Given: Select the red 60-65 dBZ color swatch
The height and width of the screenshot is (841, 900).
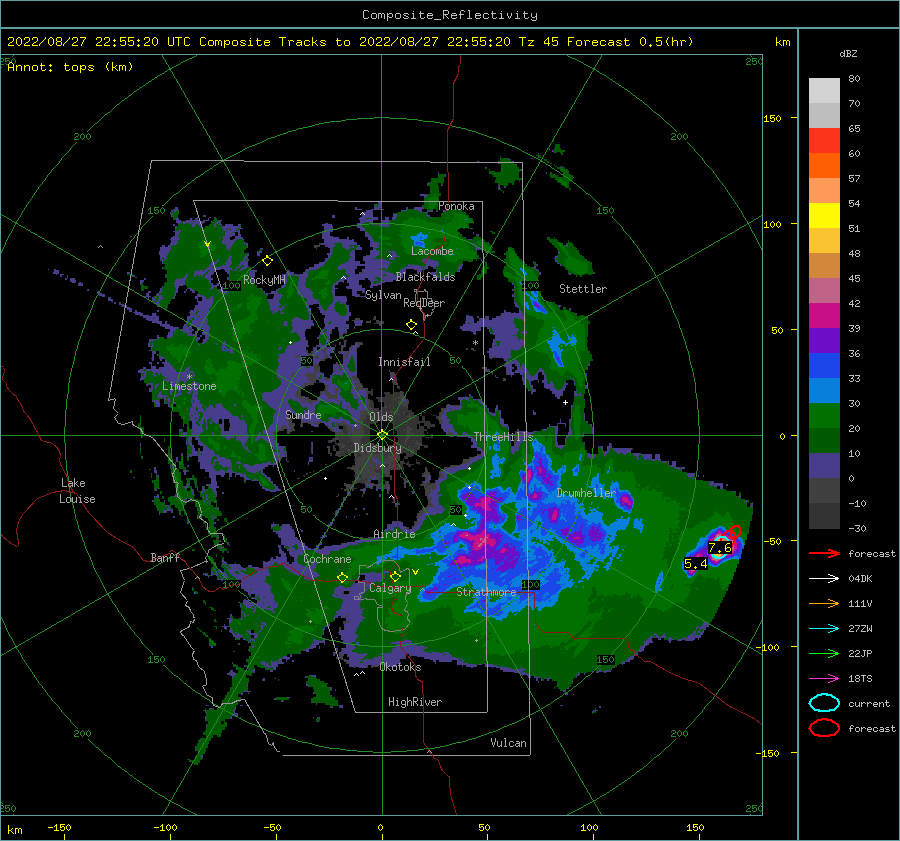Looking at the screenshot, I should [824, 141].
